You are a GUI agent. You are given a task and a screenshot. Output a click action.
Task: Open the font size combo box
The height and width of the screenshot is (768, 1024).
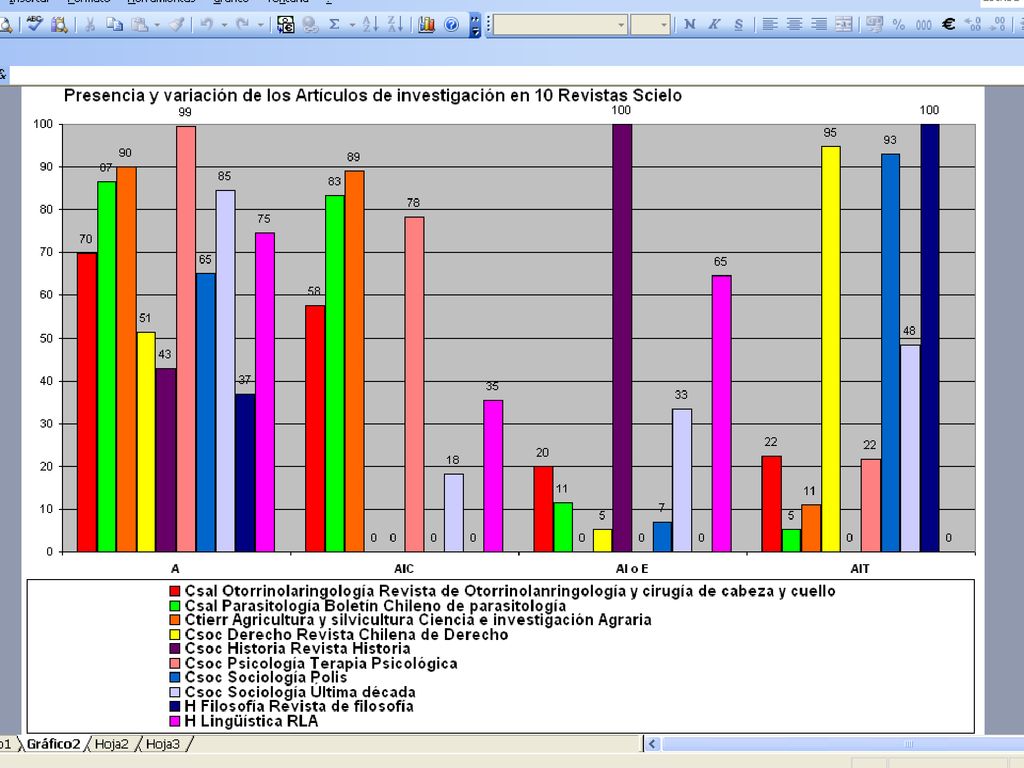650,25
